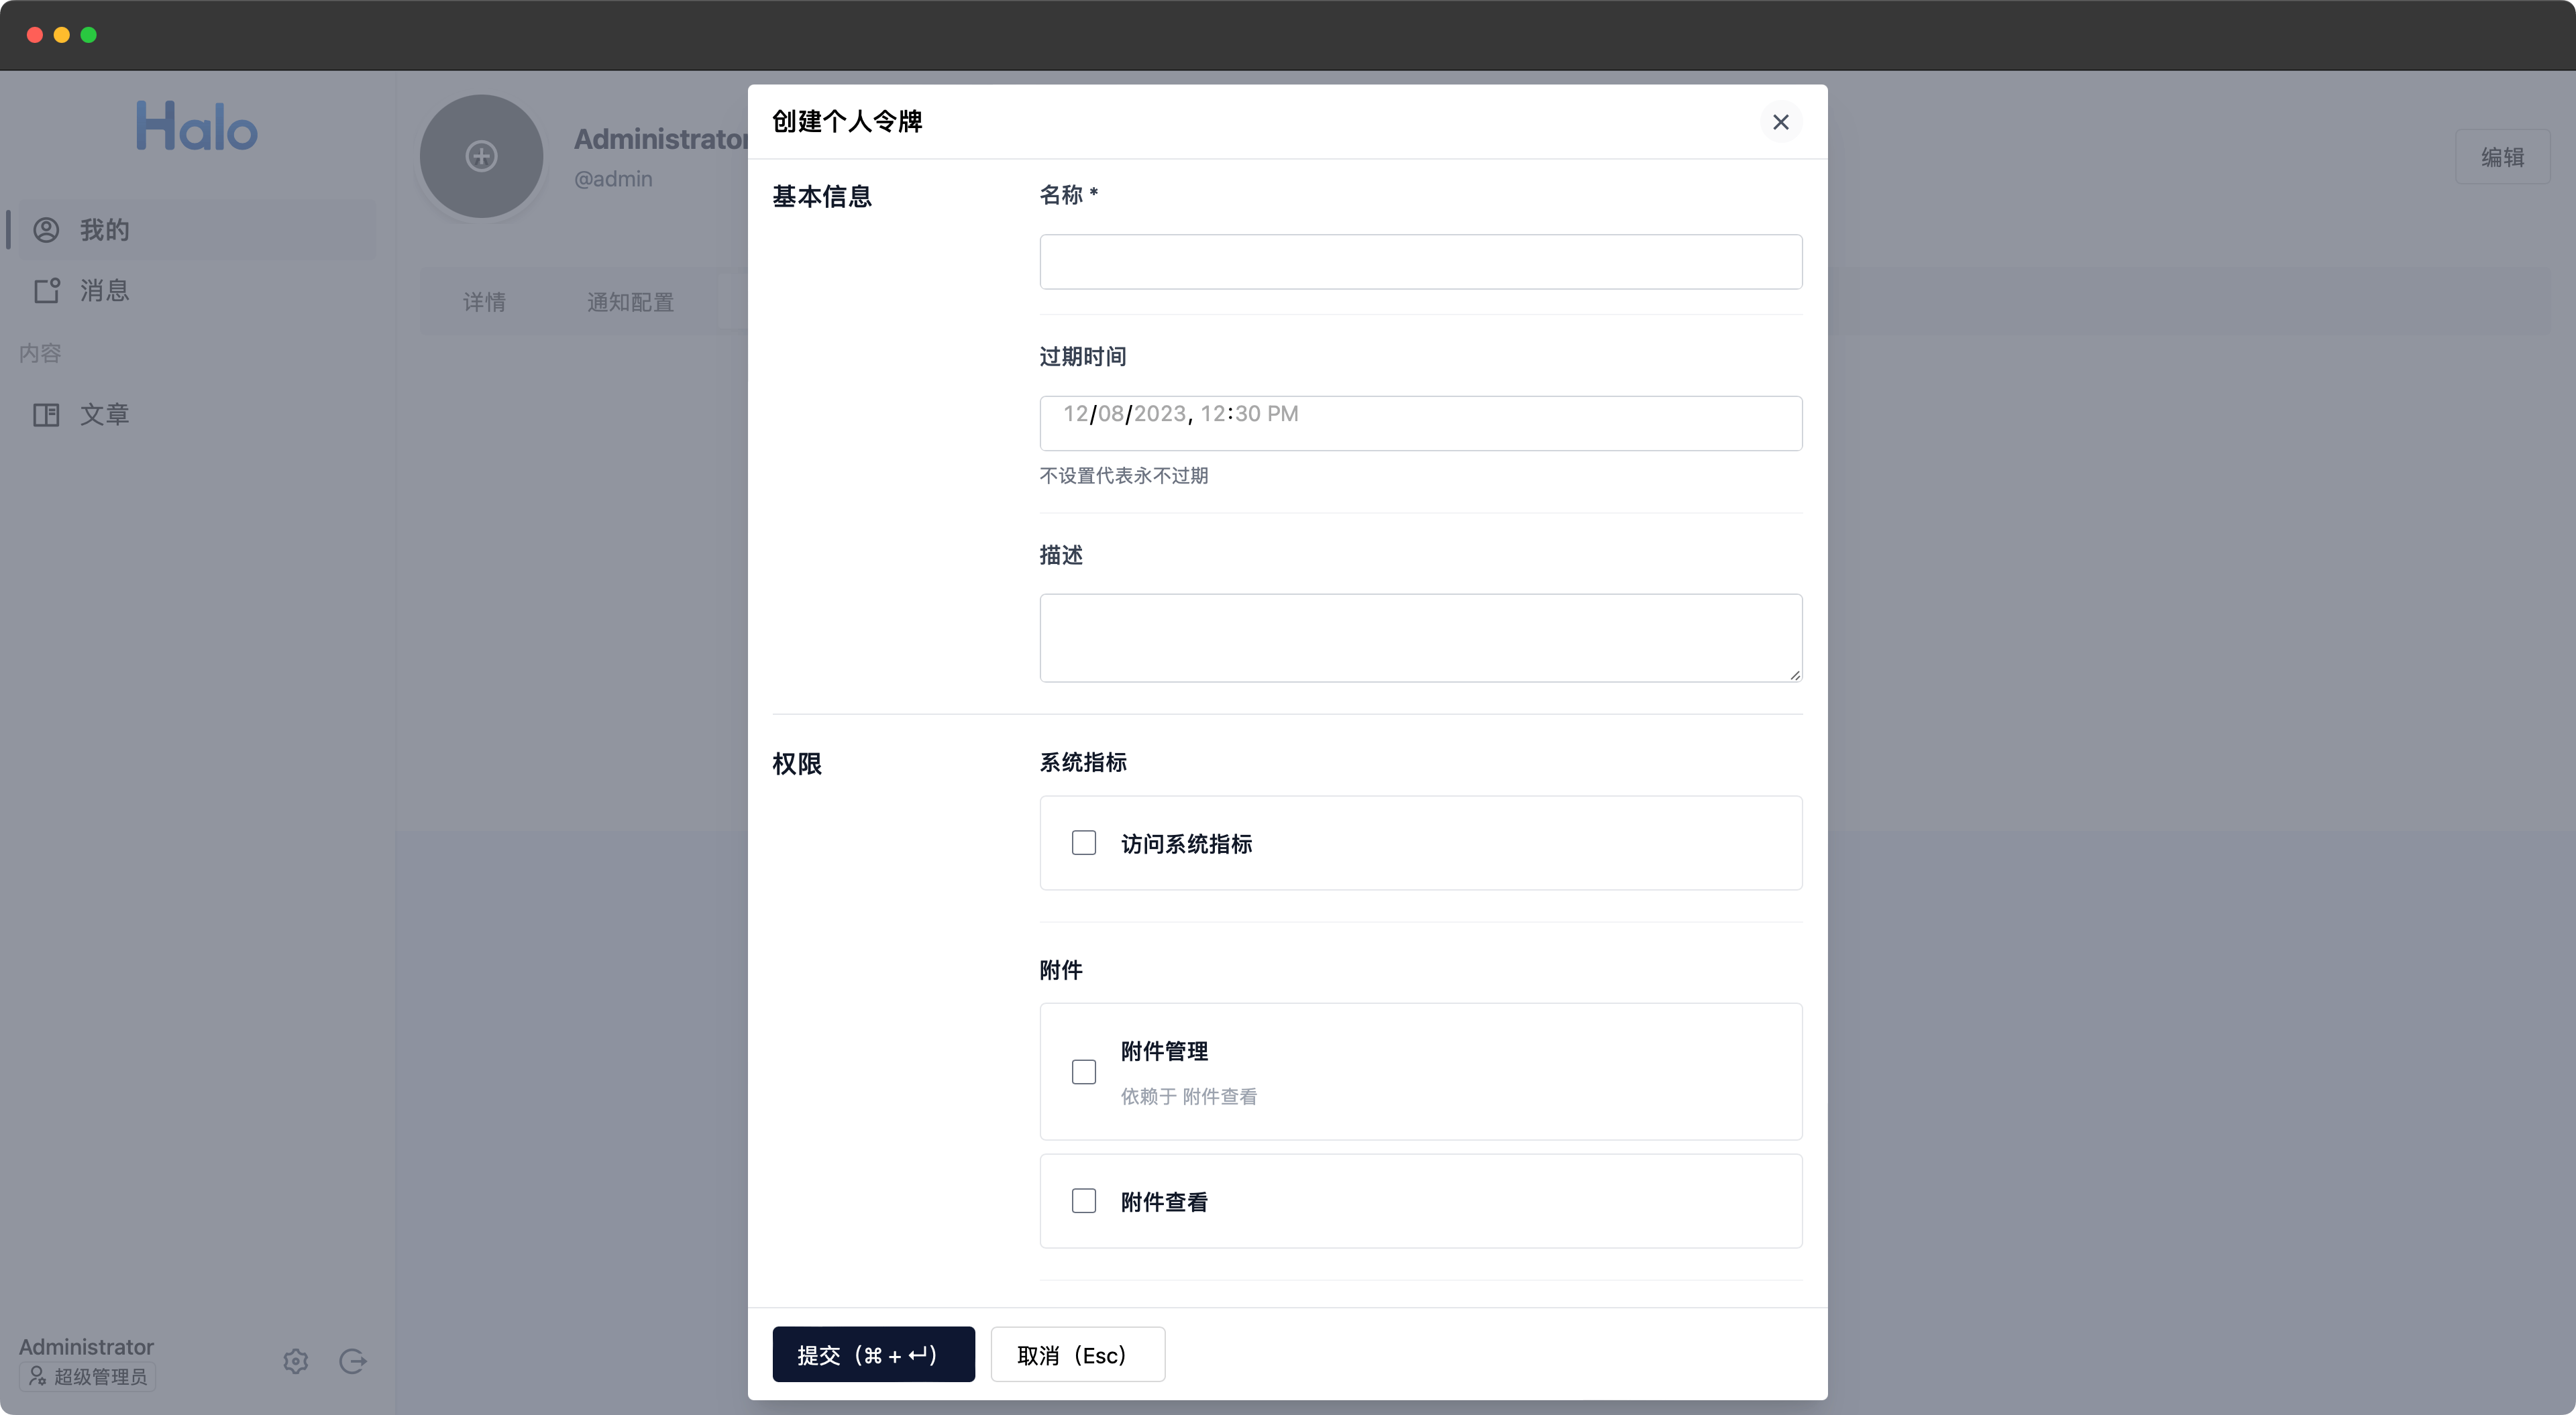Click the logout icon in sidebar footer
Screen dimensions: 2576x1415
pyautogui.click(x=353, y=1361)
